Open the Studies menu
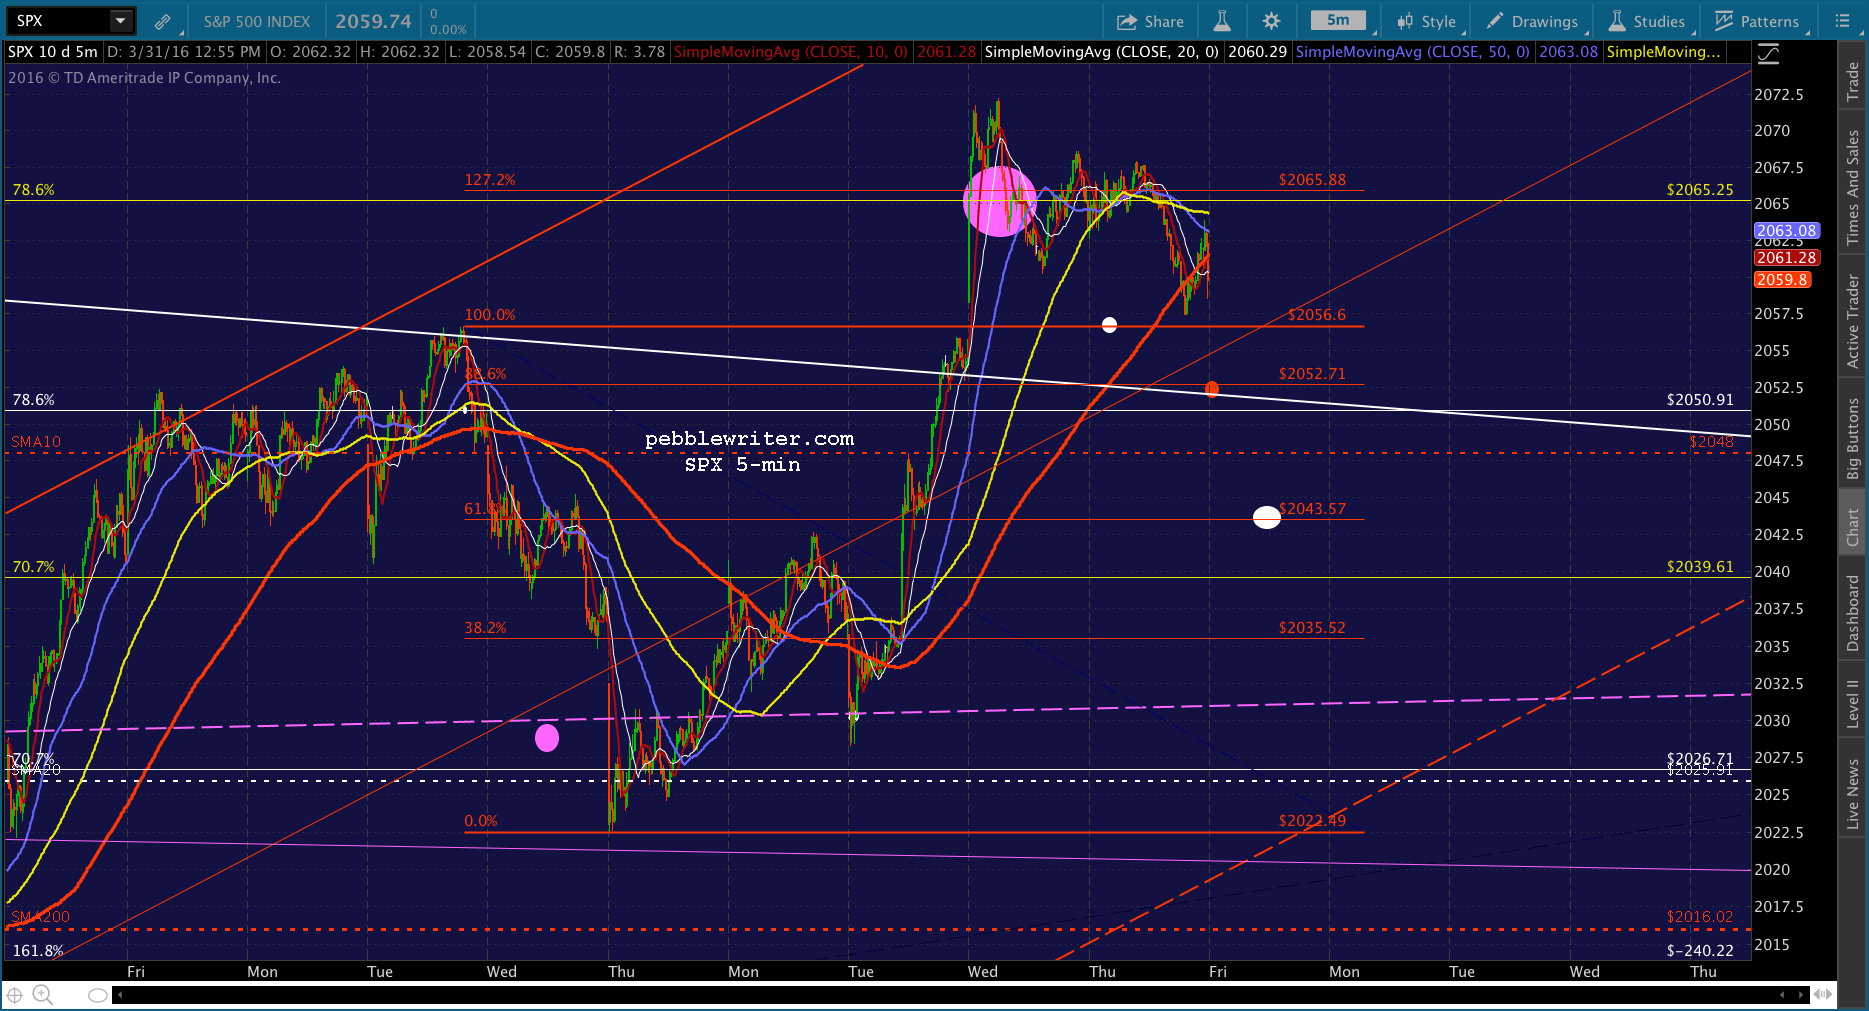The width and height of the screenshot is (1869, 1011). tap(1647, 21)
